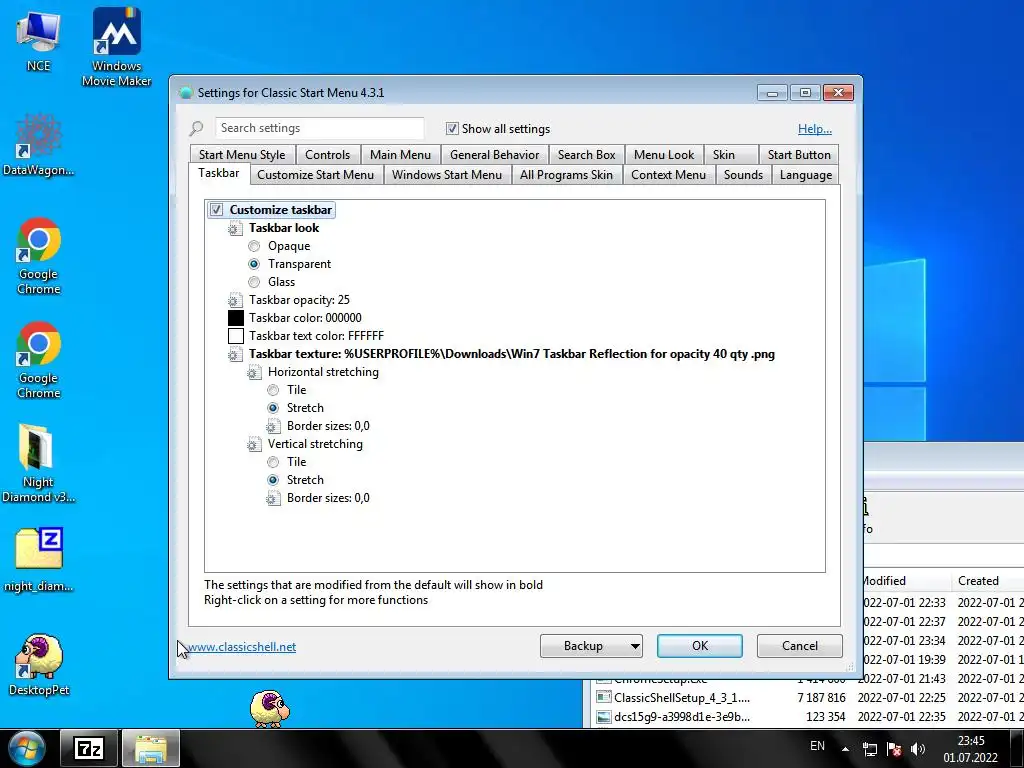Select the Opaque taskbar look
Image resolution: width=1024 pixels, height=768 pixels.
pyautogui.click(x=254, y=246)
